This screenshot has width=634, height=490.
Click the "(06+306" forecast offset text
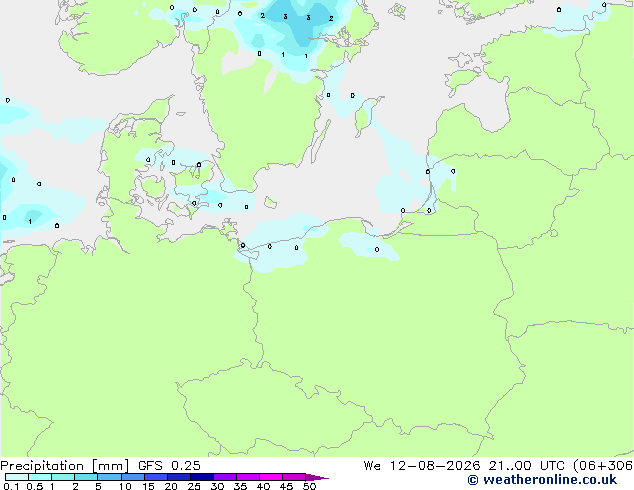pos(603,466)
